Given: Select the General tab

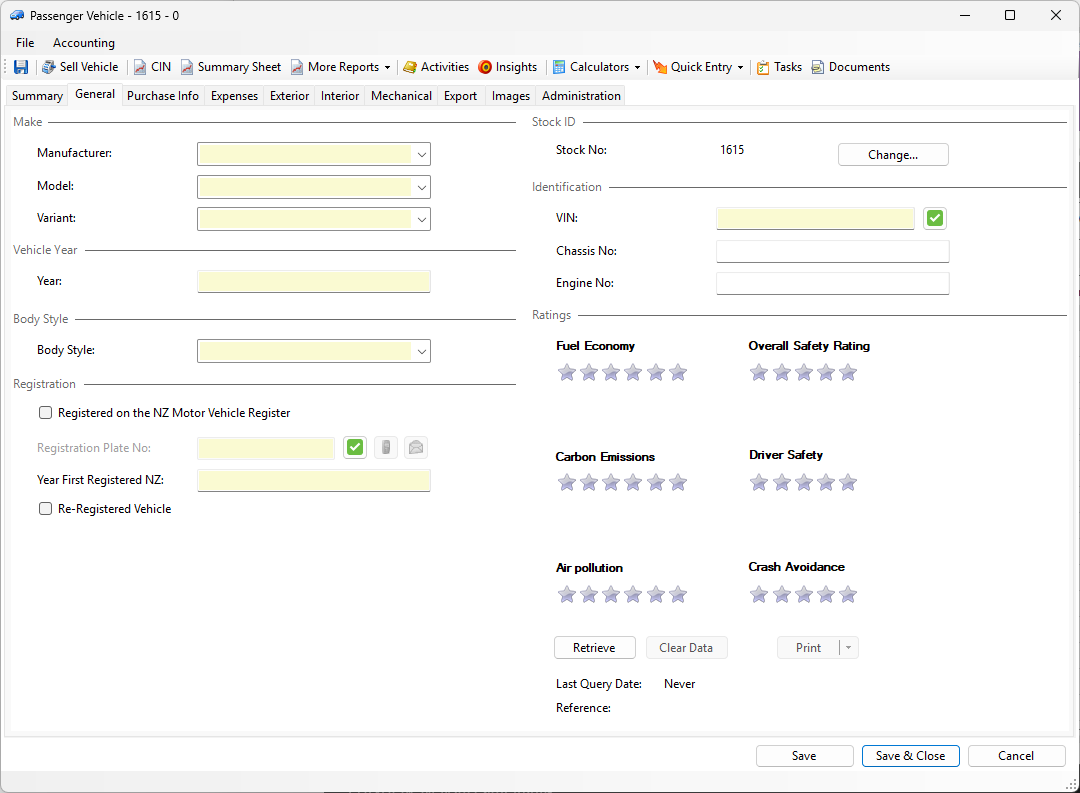Looking at the screenshot, I should (95, 94).
